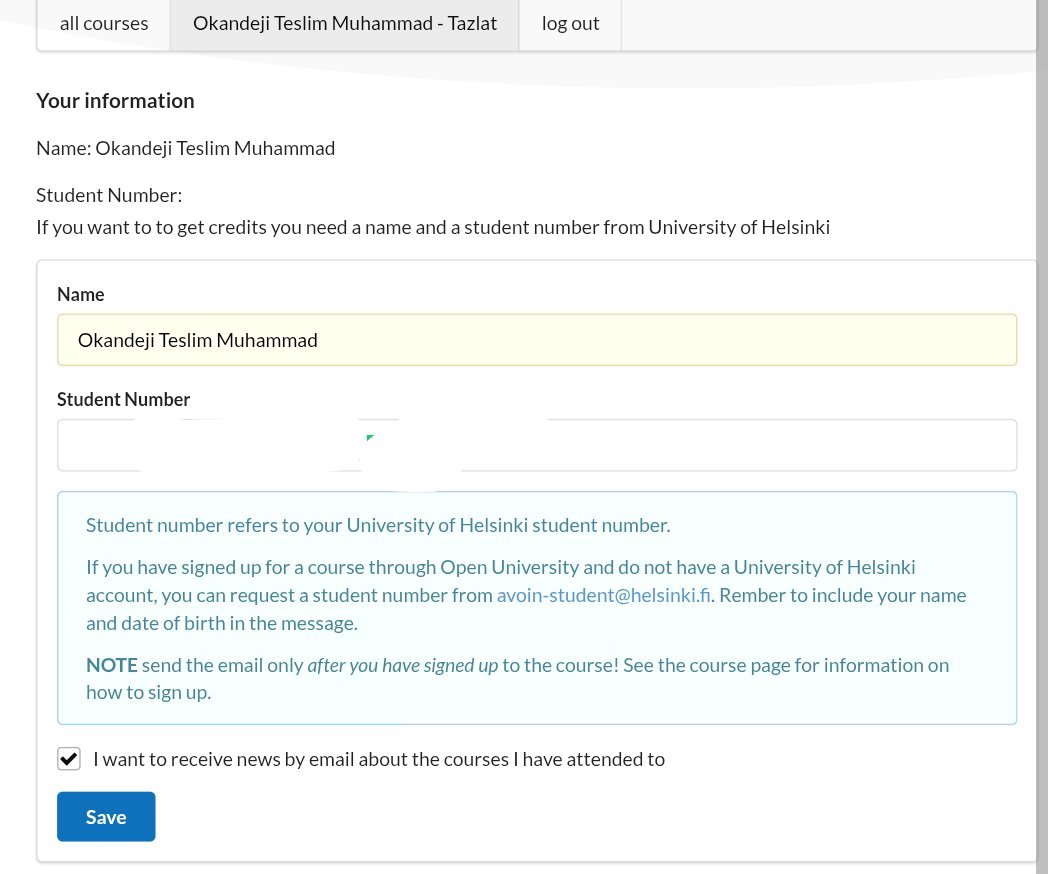Click the blue Save button
Screen dimensions: 1048x874
pyautogui.click(x=106, y=817)
